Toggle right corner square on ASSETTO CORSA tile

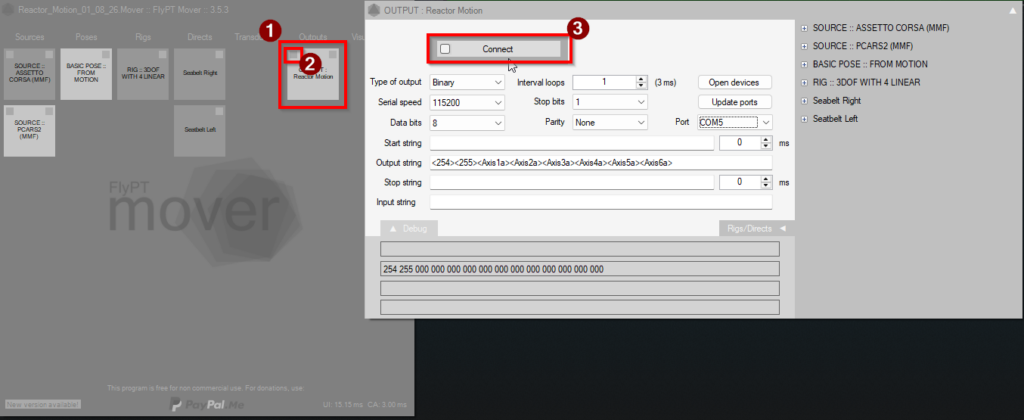50,54
